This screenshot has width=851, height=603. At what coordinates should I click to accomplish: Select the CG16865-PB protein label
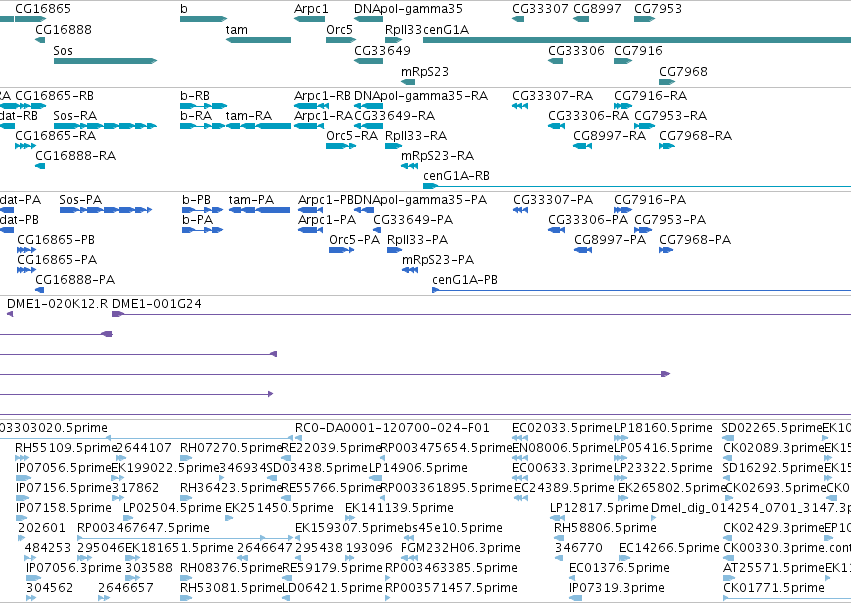tap(56, 240)
